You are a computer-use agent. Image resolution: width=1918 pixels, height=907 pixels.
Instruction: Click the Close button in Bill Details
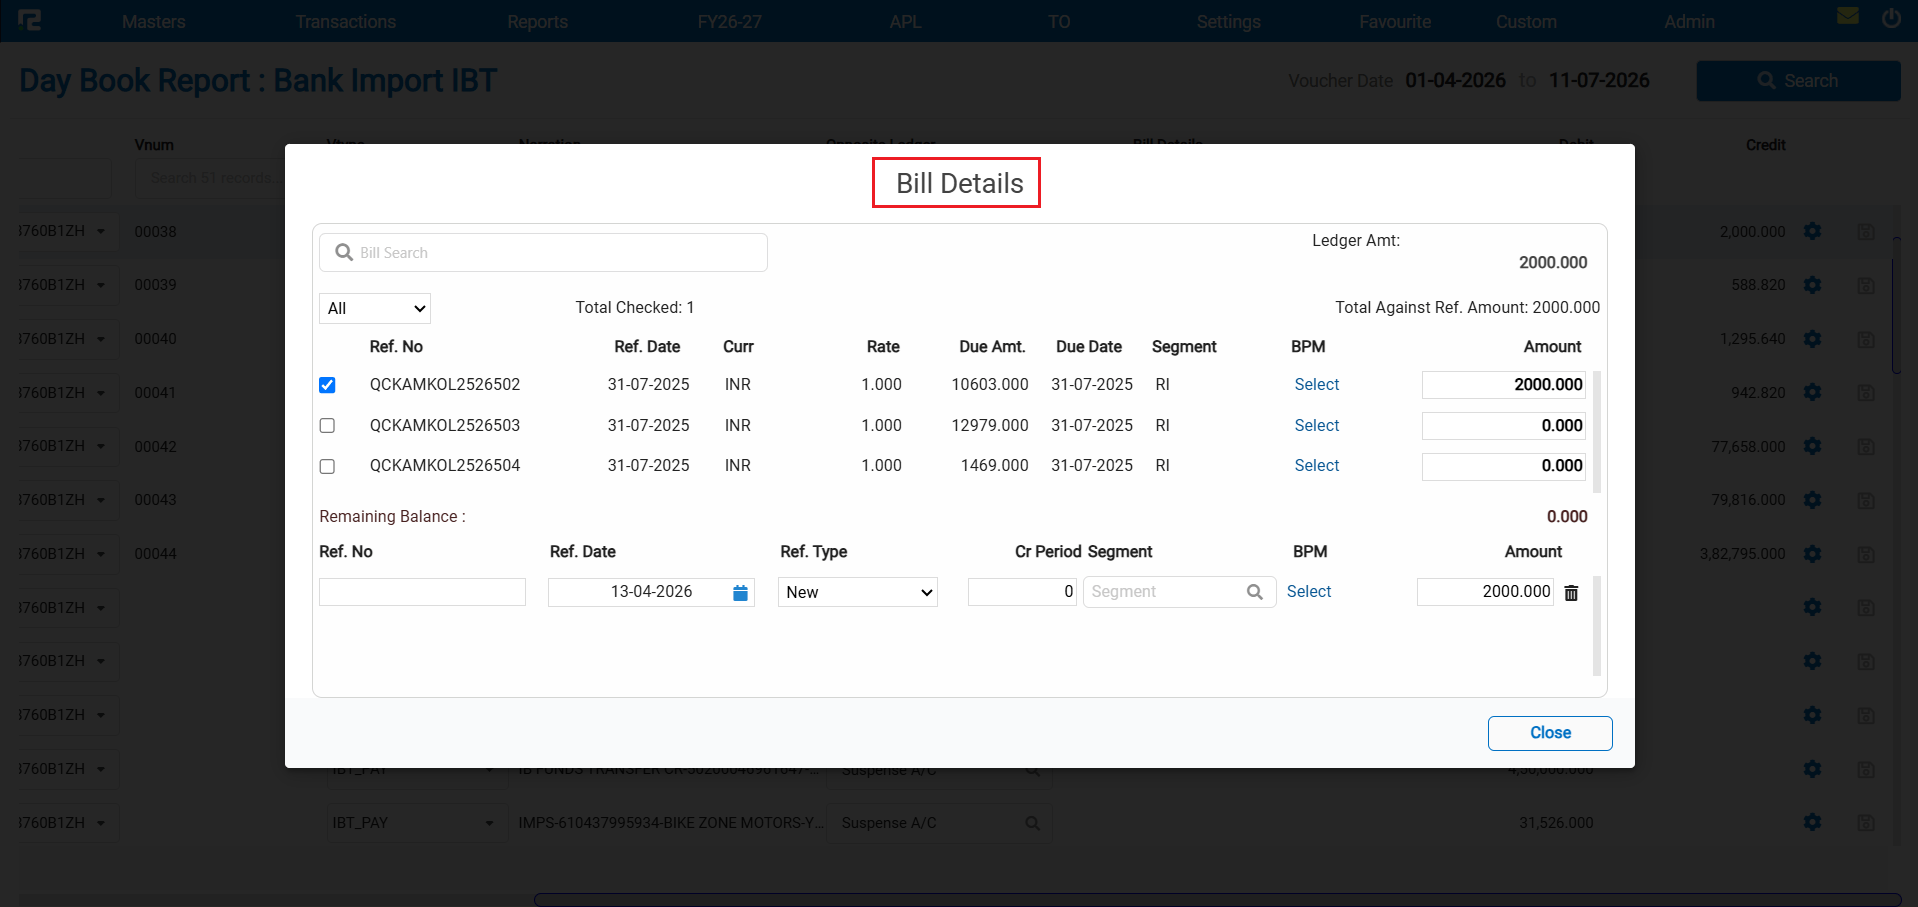tap(1550, 733)
